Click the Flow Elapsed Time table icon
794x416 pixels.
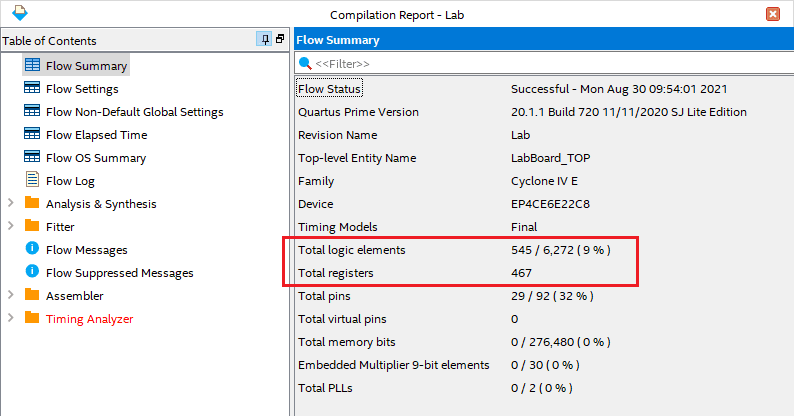32,135
